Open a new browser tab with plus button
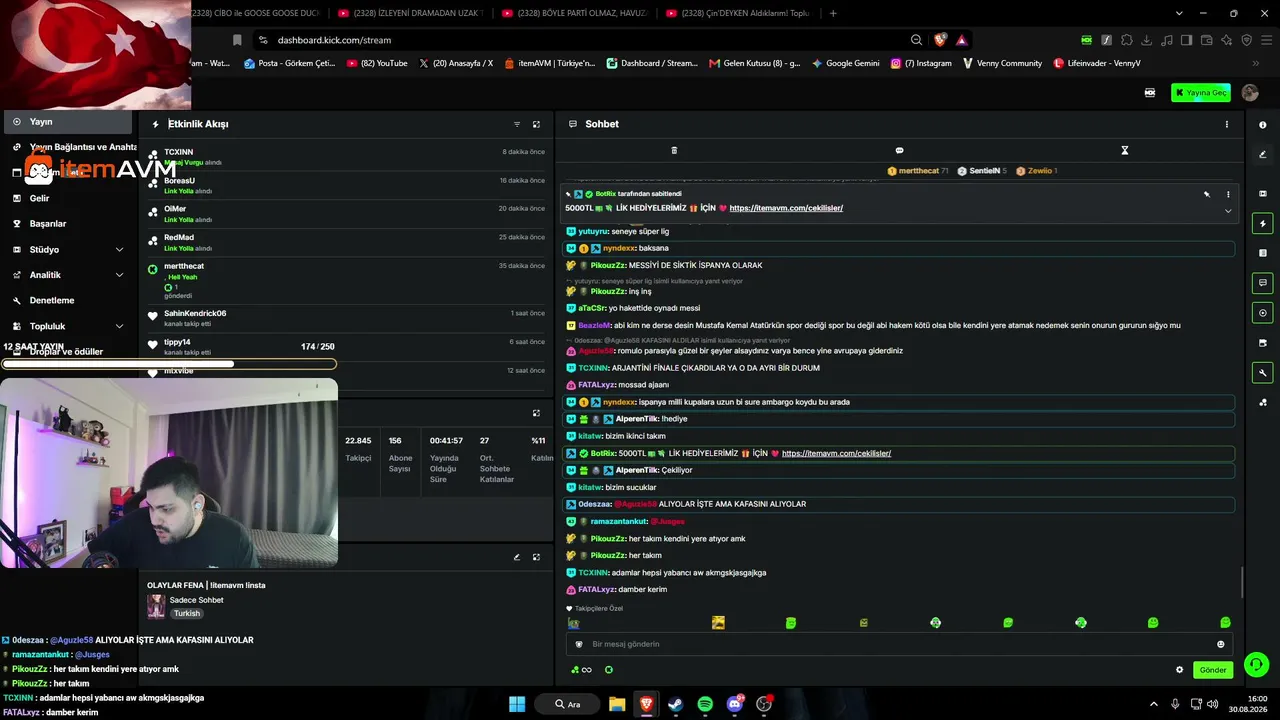 833,13
